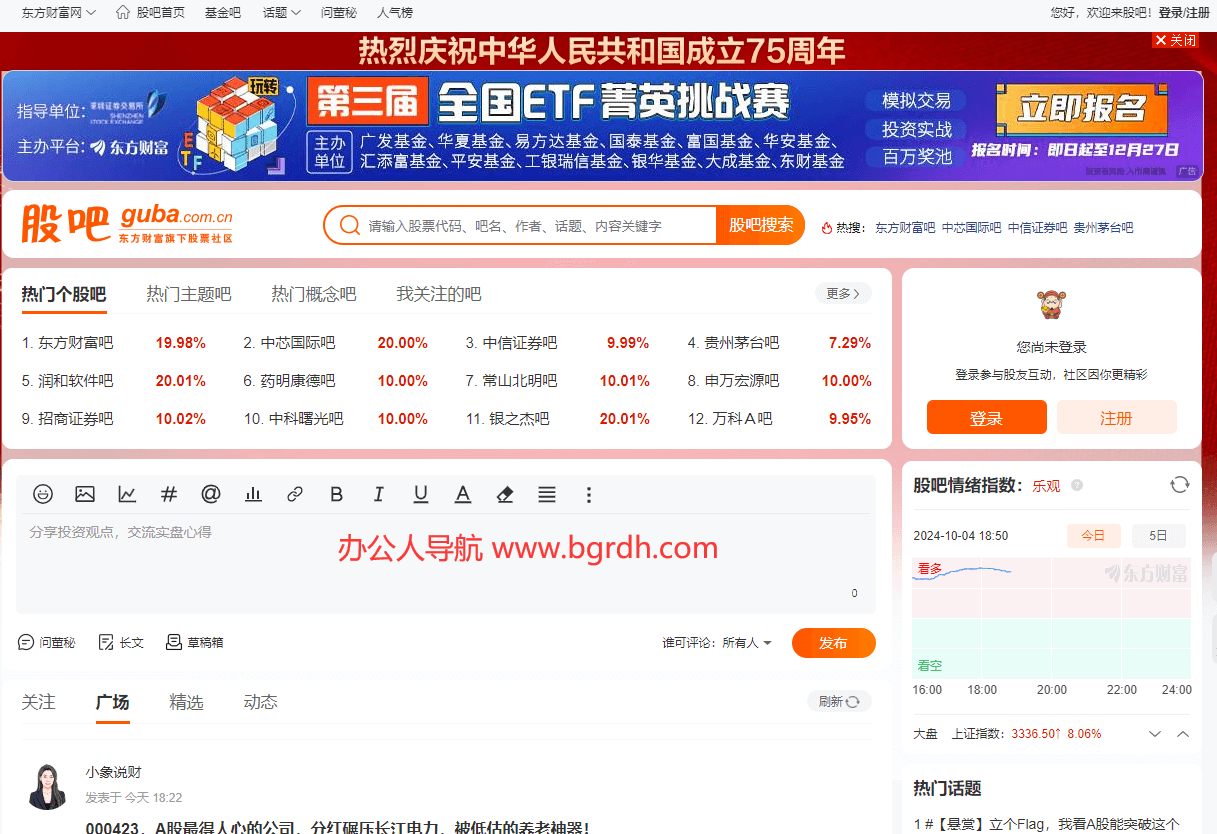Open the emoji picker in the post editor

pyautogui.click(x=43, y=494)
